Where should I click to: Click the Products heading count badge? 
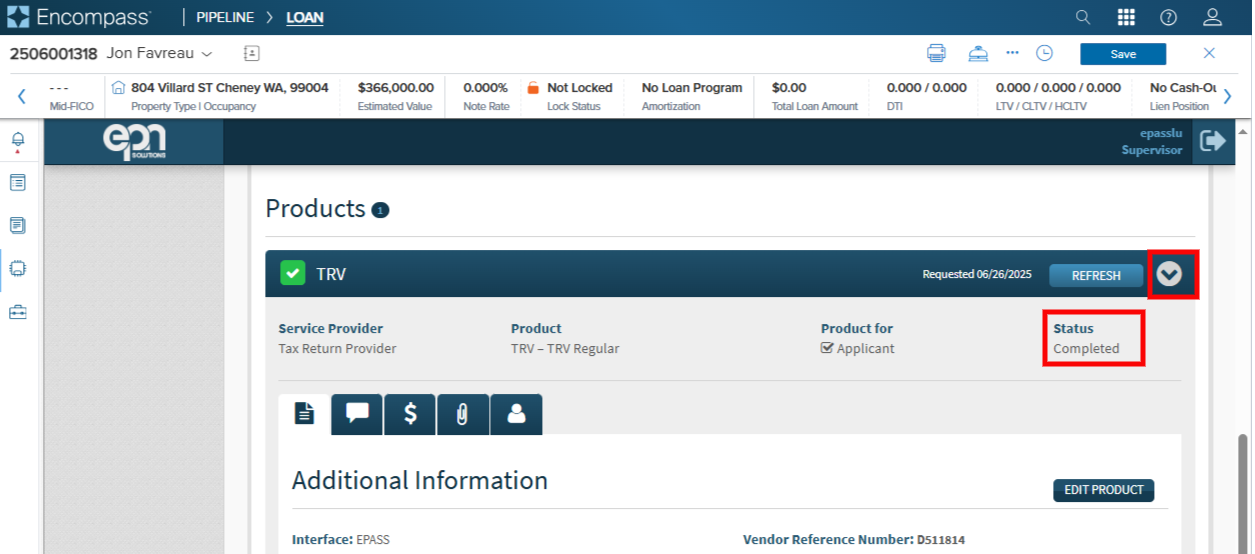tap(380, 210)
